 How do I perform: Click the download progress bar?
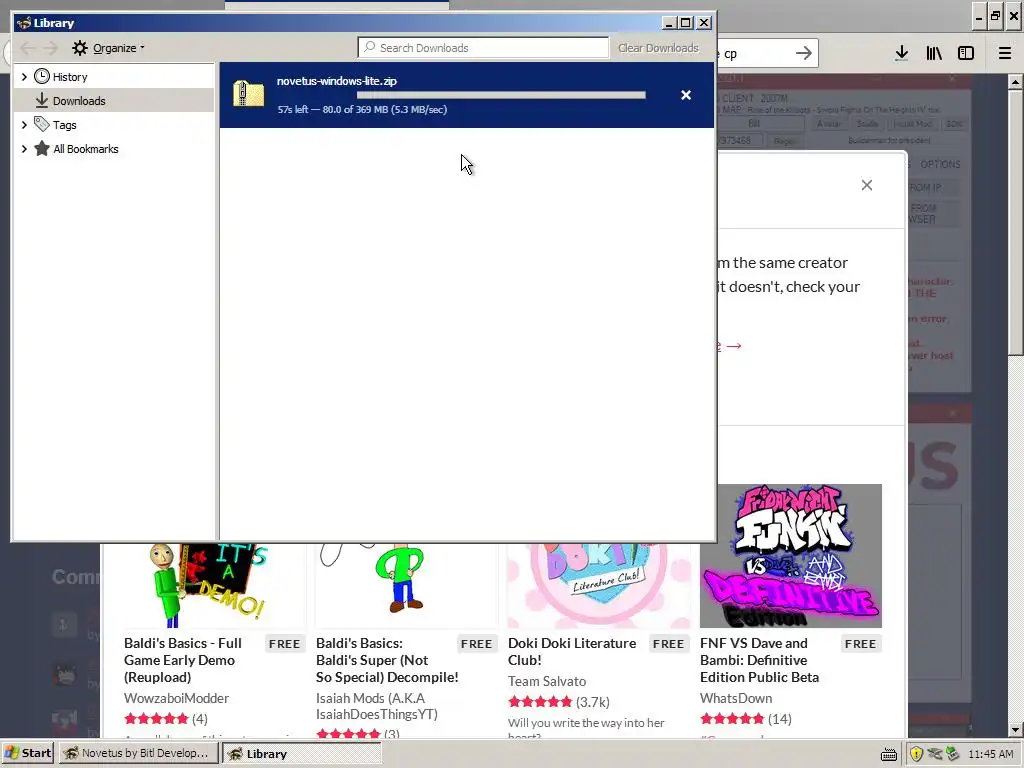pos(501,95)
